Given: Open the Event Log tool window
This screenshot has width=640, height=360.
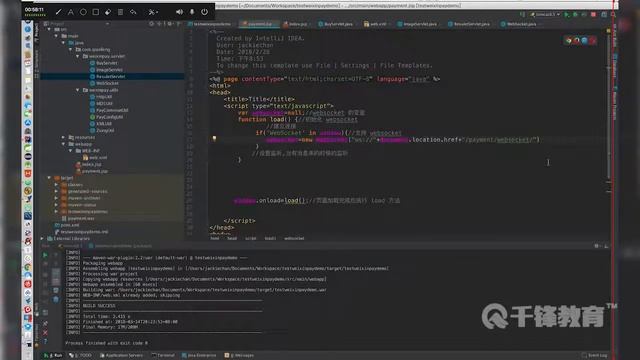Looking at the screenshot, I should point(595,356).
